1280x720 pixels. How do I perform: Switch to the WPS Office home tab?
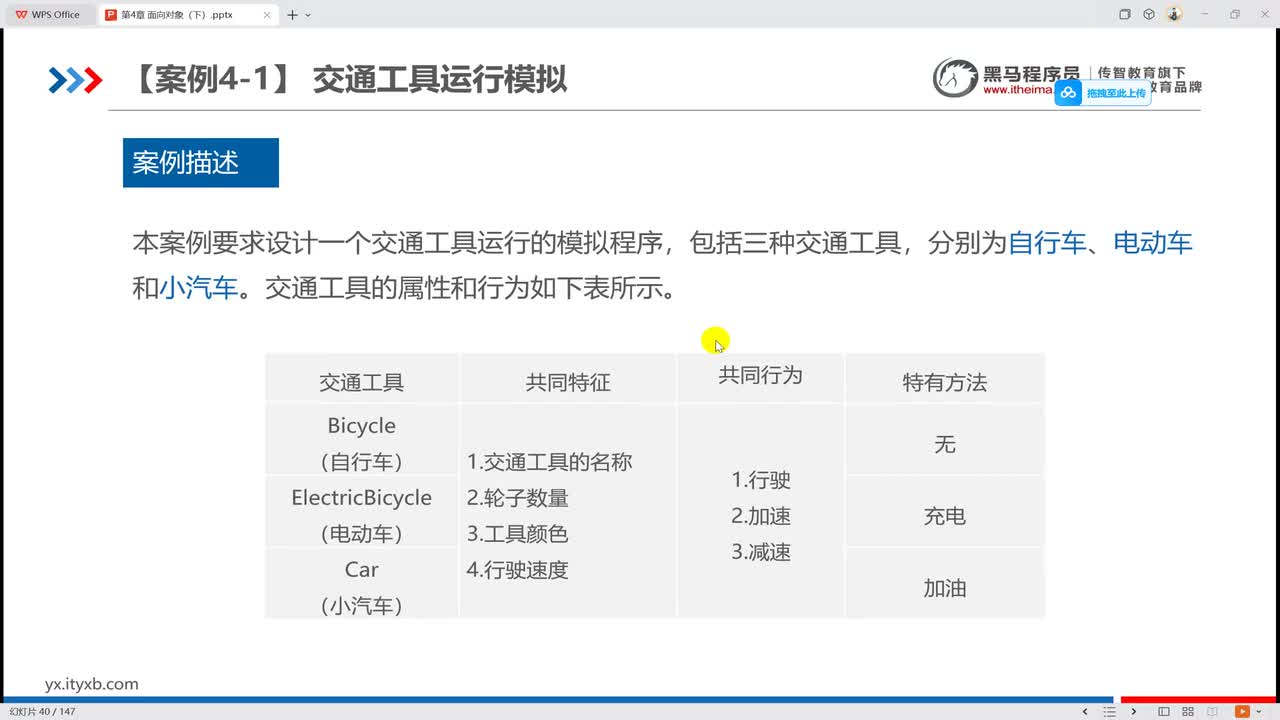48,15
